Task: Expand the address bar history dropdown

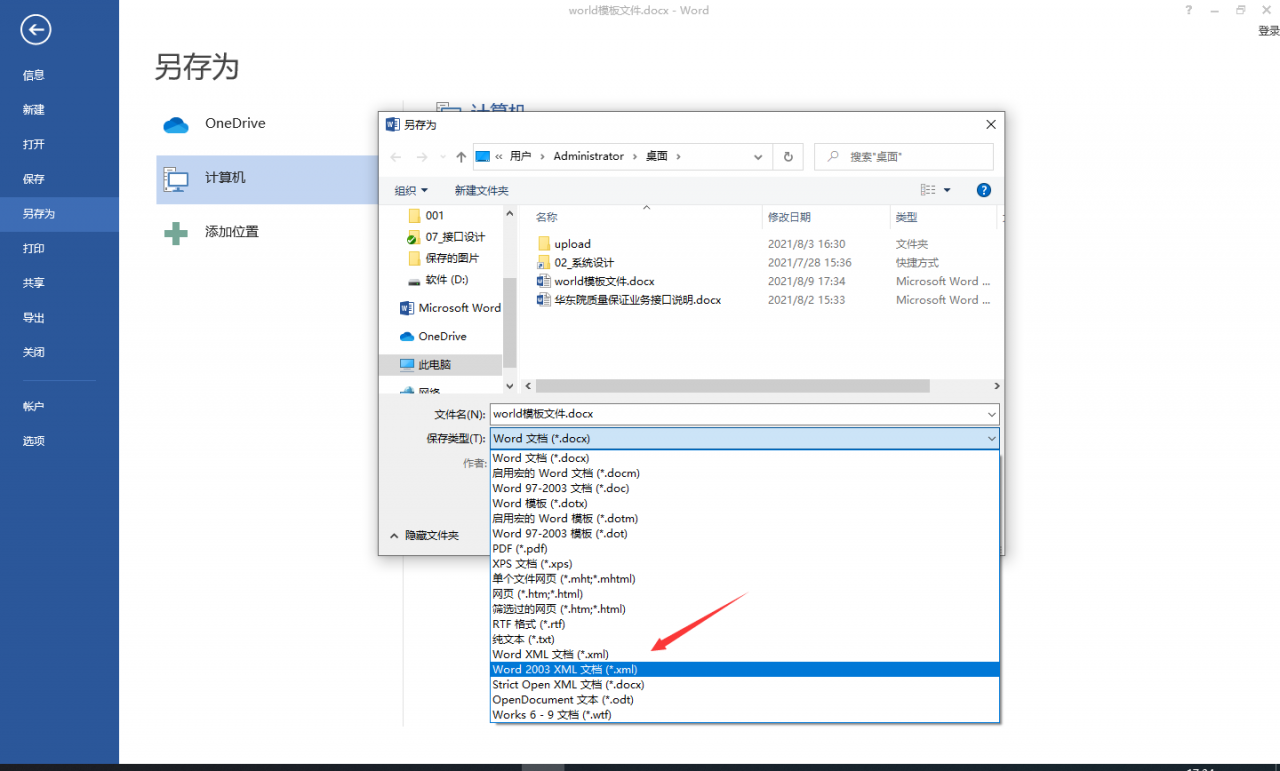Action: coord(759,157)
